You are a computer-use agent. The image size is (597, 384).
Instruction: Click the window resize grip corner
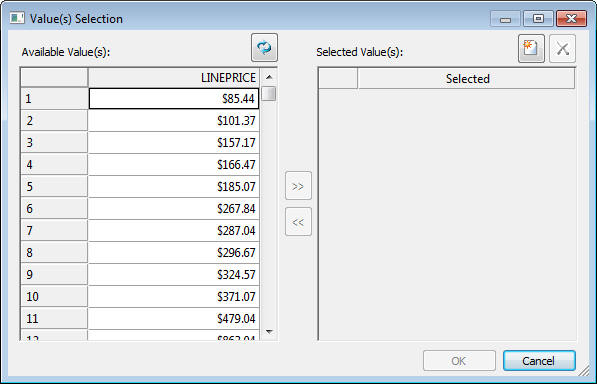tap(584, 370)
